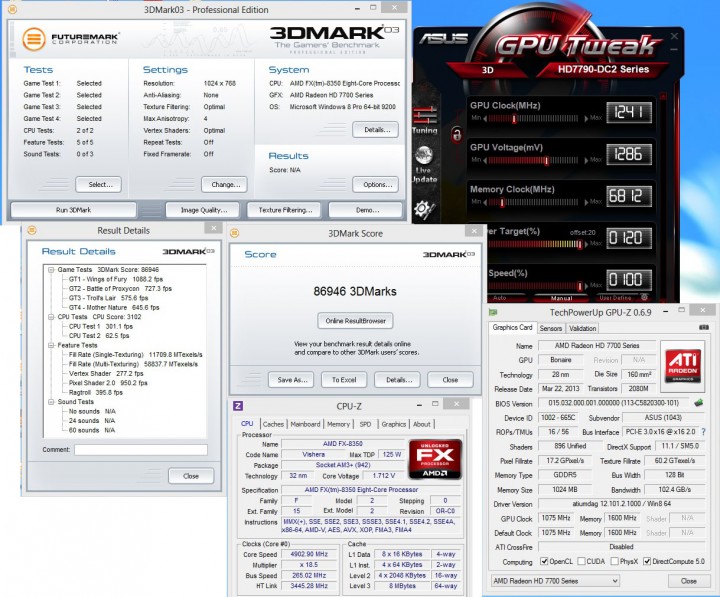Image resolution: width=720 pixels, height=597 pixels.
Task: Click the GPU Voltage slider handle
Action: pos(546,160)
